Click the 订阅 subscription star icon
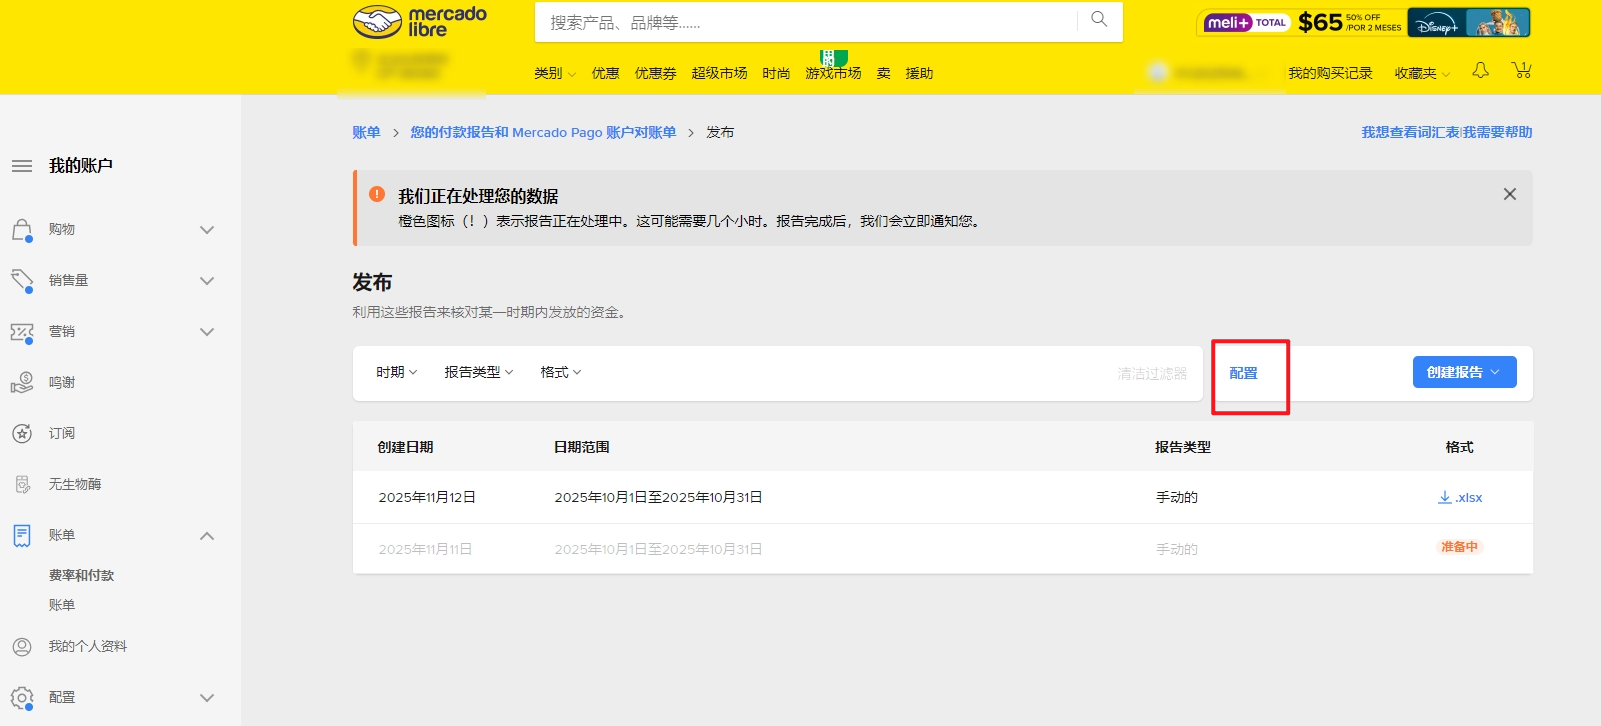Screen dimensions: 1601x726 (x=22, y=433)
